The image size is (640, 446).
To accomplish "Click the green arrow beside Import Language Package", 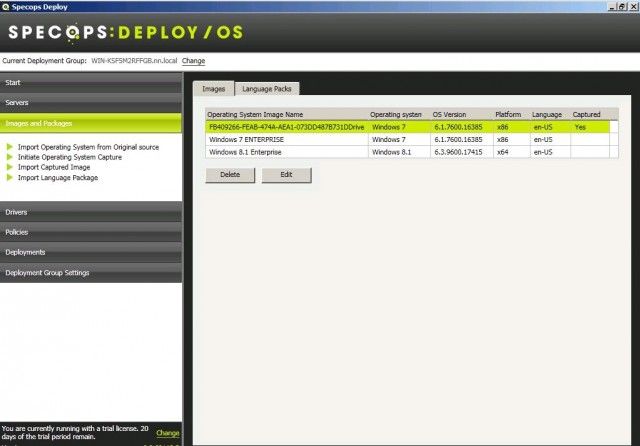I will pyautogui.click(x=10, y=178).
